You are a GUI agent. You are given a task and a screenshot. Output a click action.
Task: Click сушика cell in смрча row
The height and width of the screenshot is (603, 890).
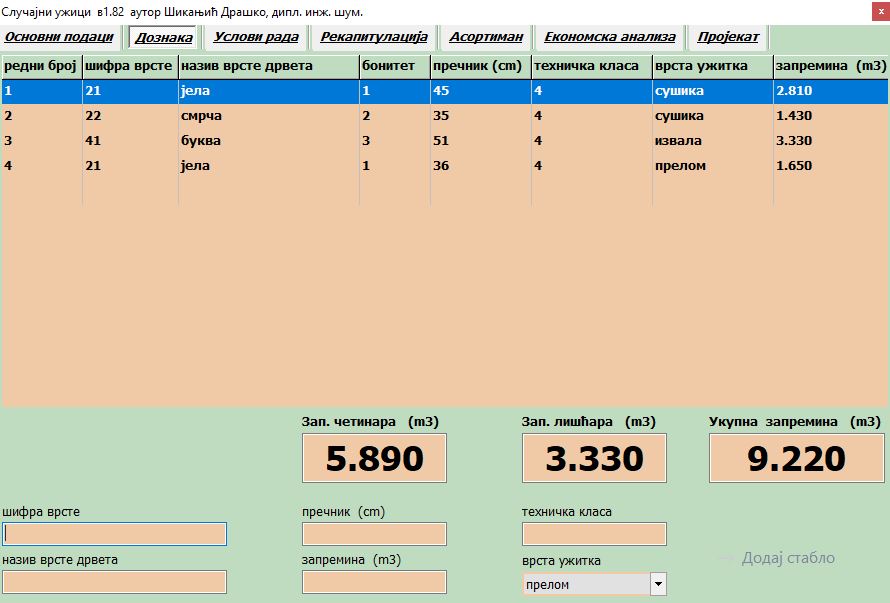coord(712,116)
